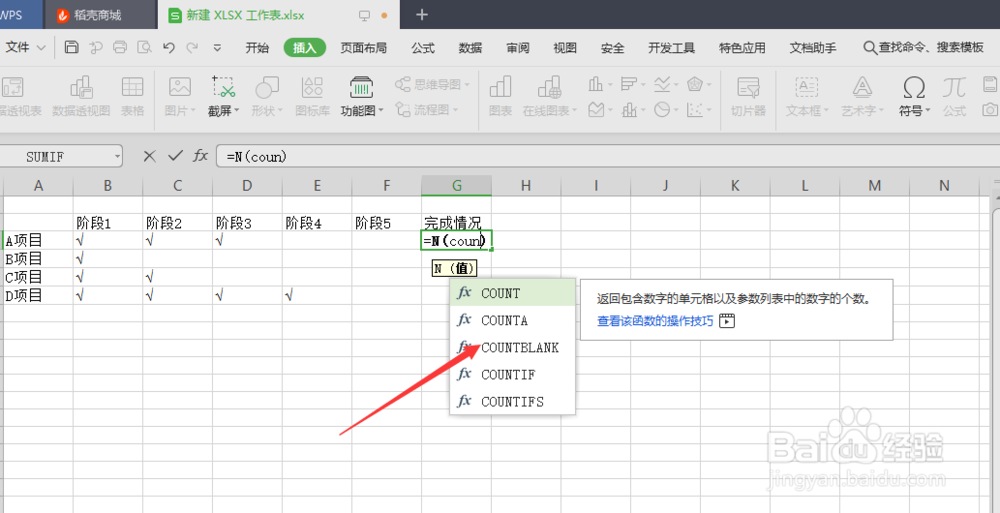The height and width of the screenshot is (513, 1000).
Task: Click the D项目 cell
Action: (38, 295)
